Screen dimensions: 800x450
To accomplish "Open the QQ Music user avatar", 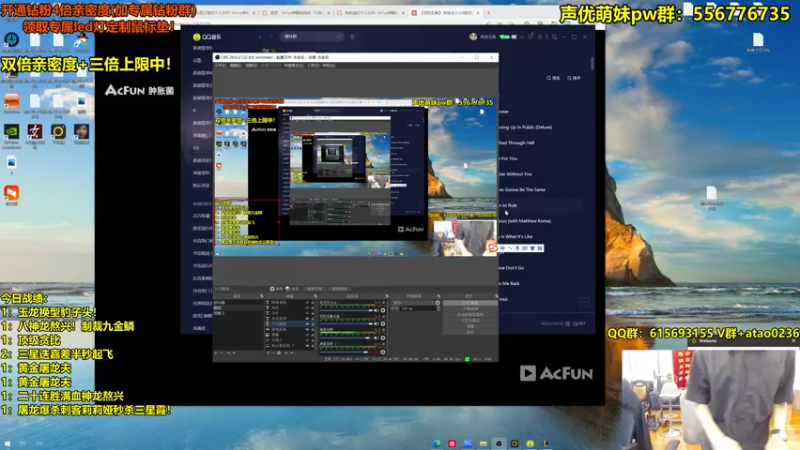I will [x=473, y=37].
